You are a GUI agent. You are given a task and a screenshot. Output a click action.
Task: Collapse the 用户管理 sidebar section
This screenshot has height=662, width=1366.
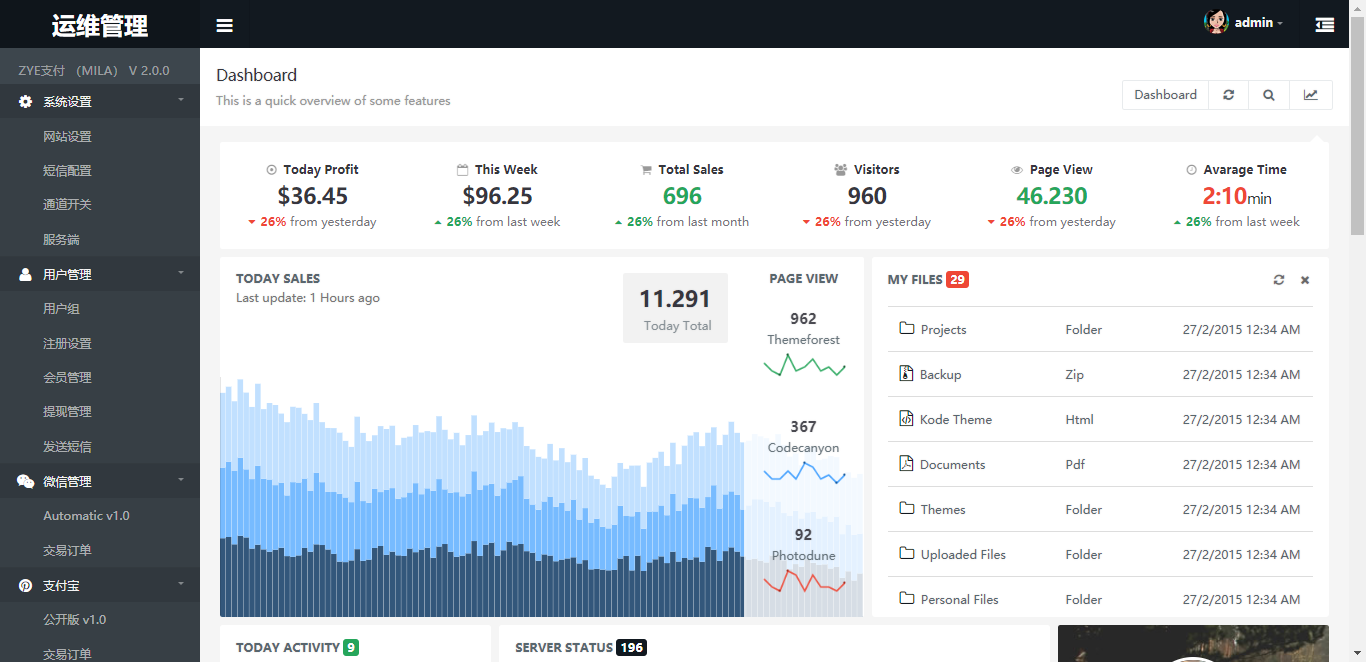coord(100,274)
